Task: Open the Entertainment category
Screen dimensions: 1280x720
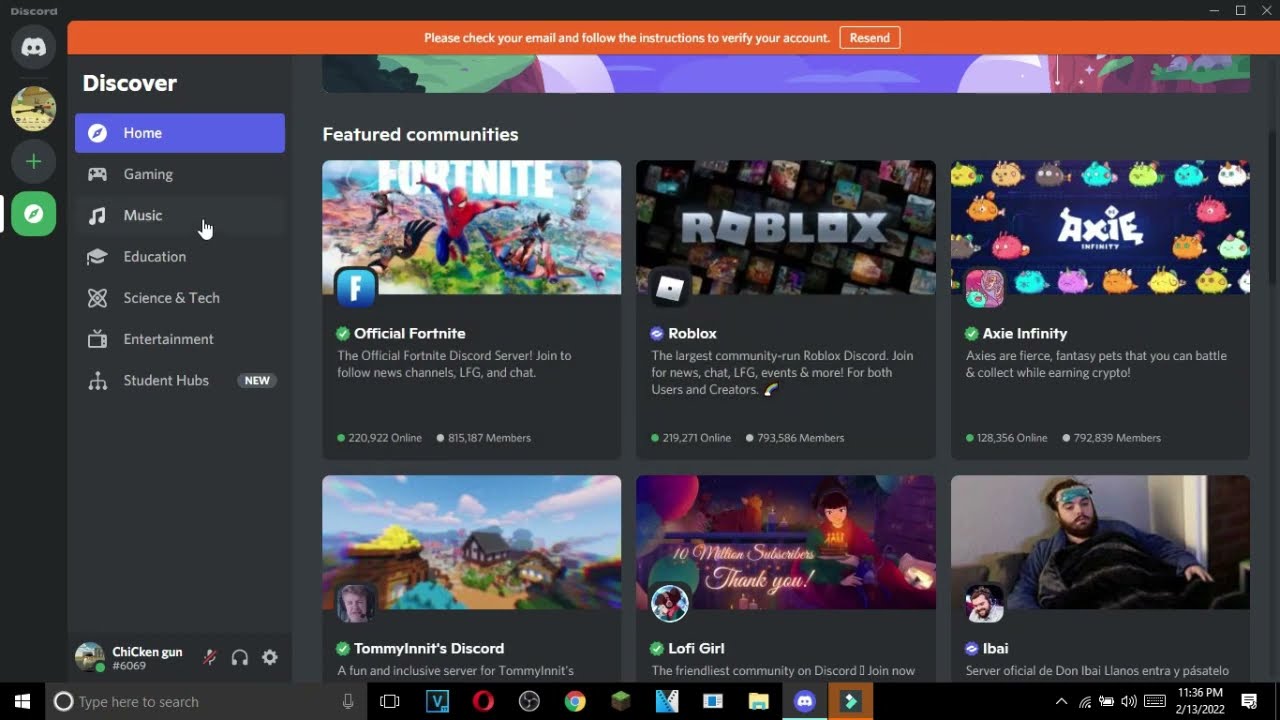Action: [180, 339]
